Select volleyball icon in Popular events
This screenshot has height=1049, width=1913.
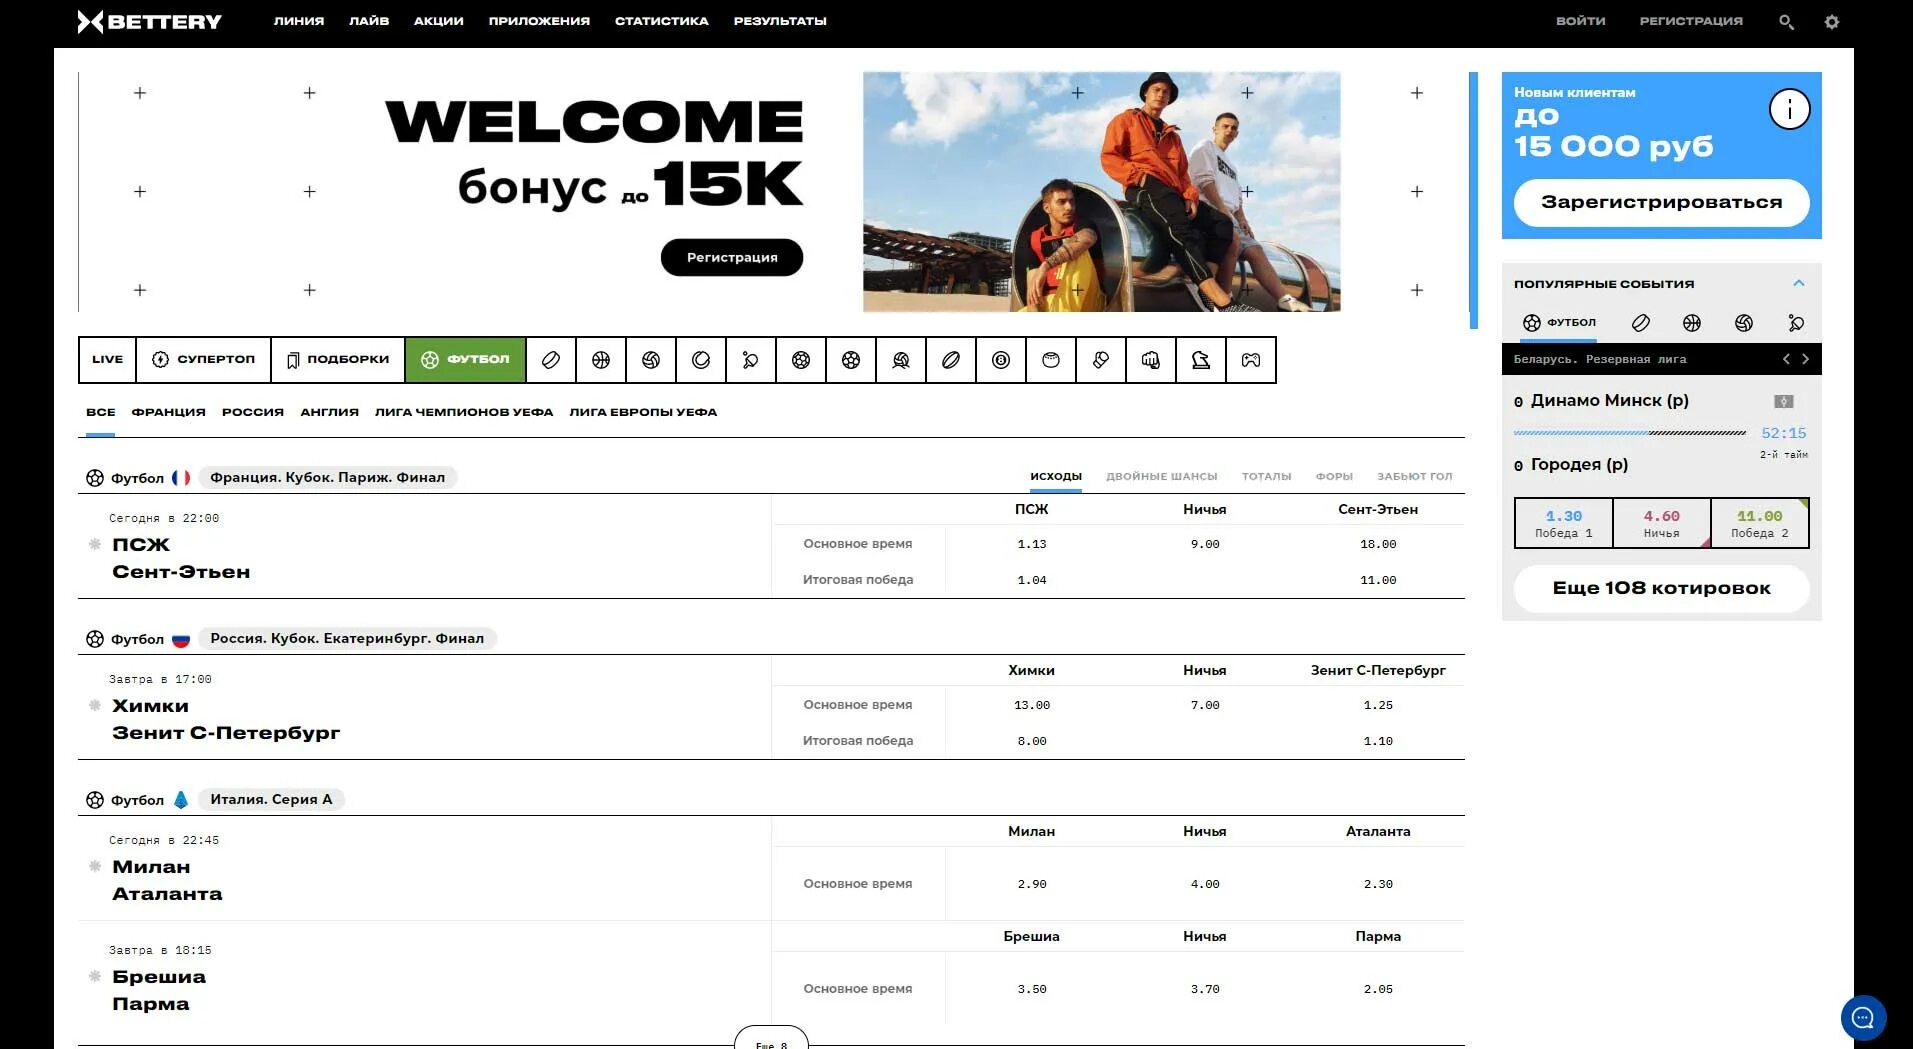pos(1744,323)
